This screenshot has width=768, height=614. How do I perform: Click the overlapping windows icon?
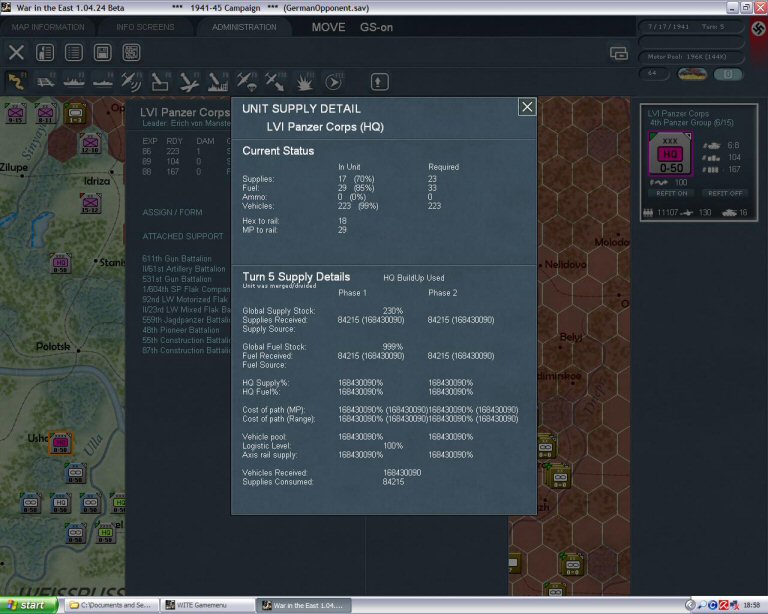point(619,53)
